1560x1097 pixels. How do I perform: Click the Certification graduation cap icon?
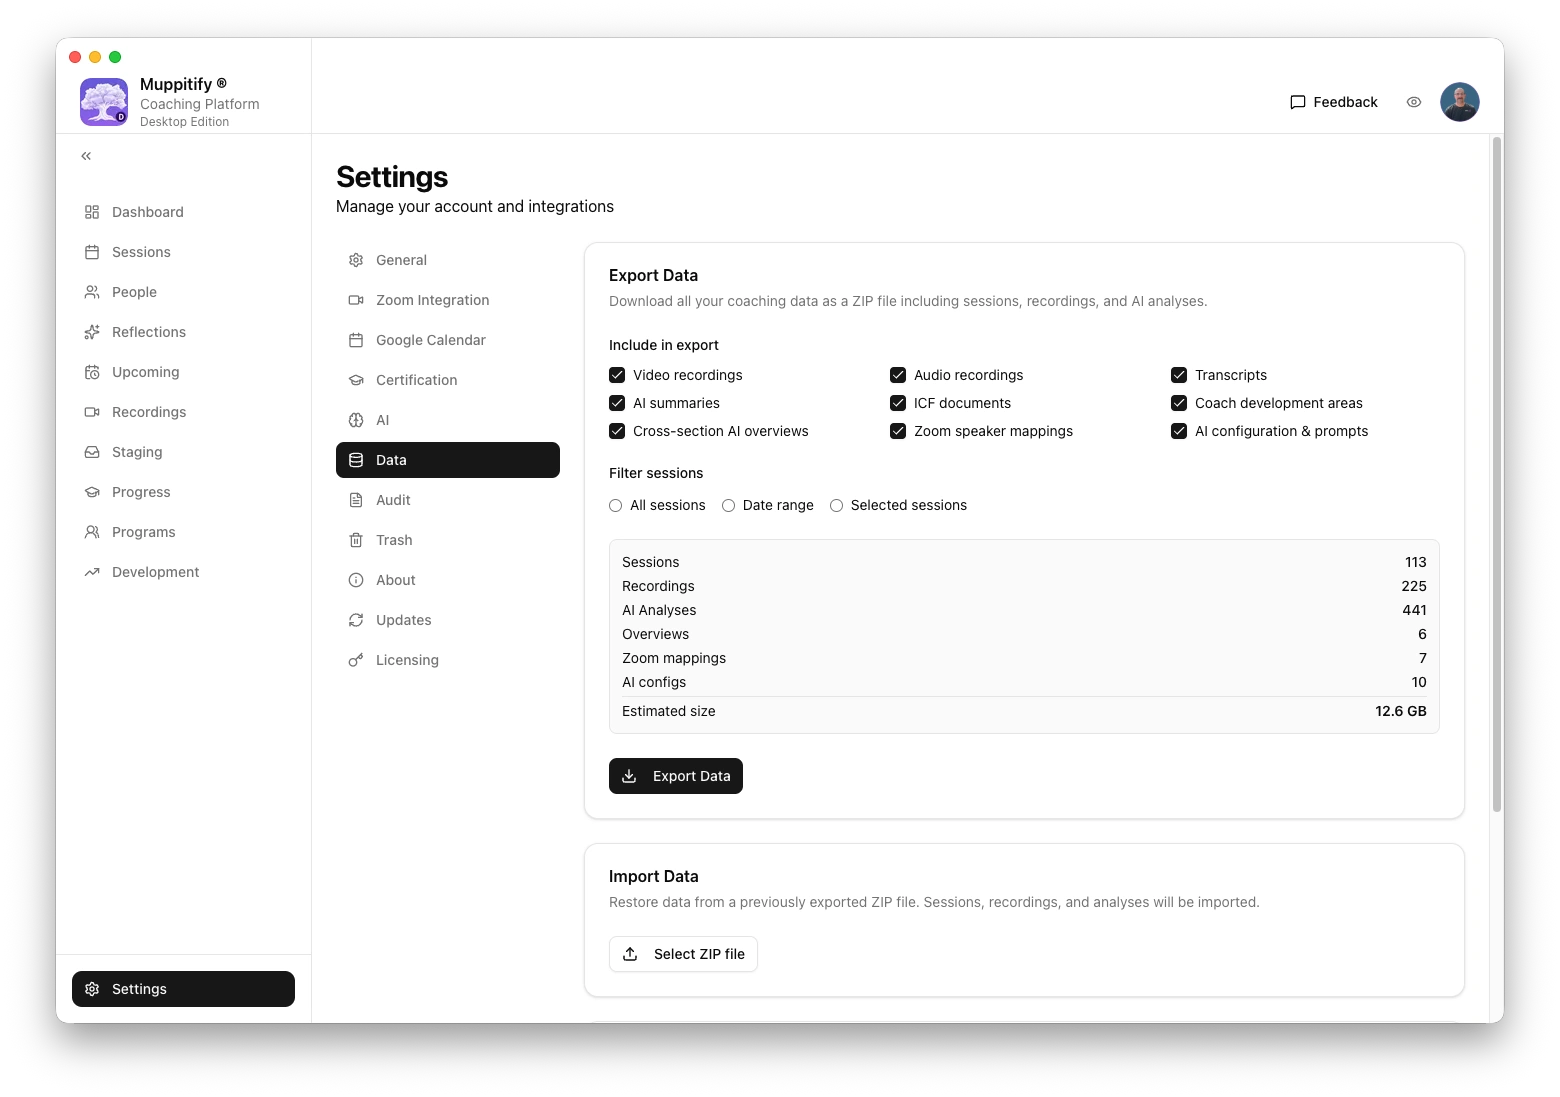(x=356, y=380)
